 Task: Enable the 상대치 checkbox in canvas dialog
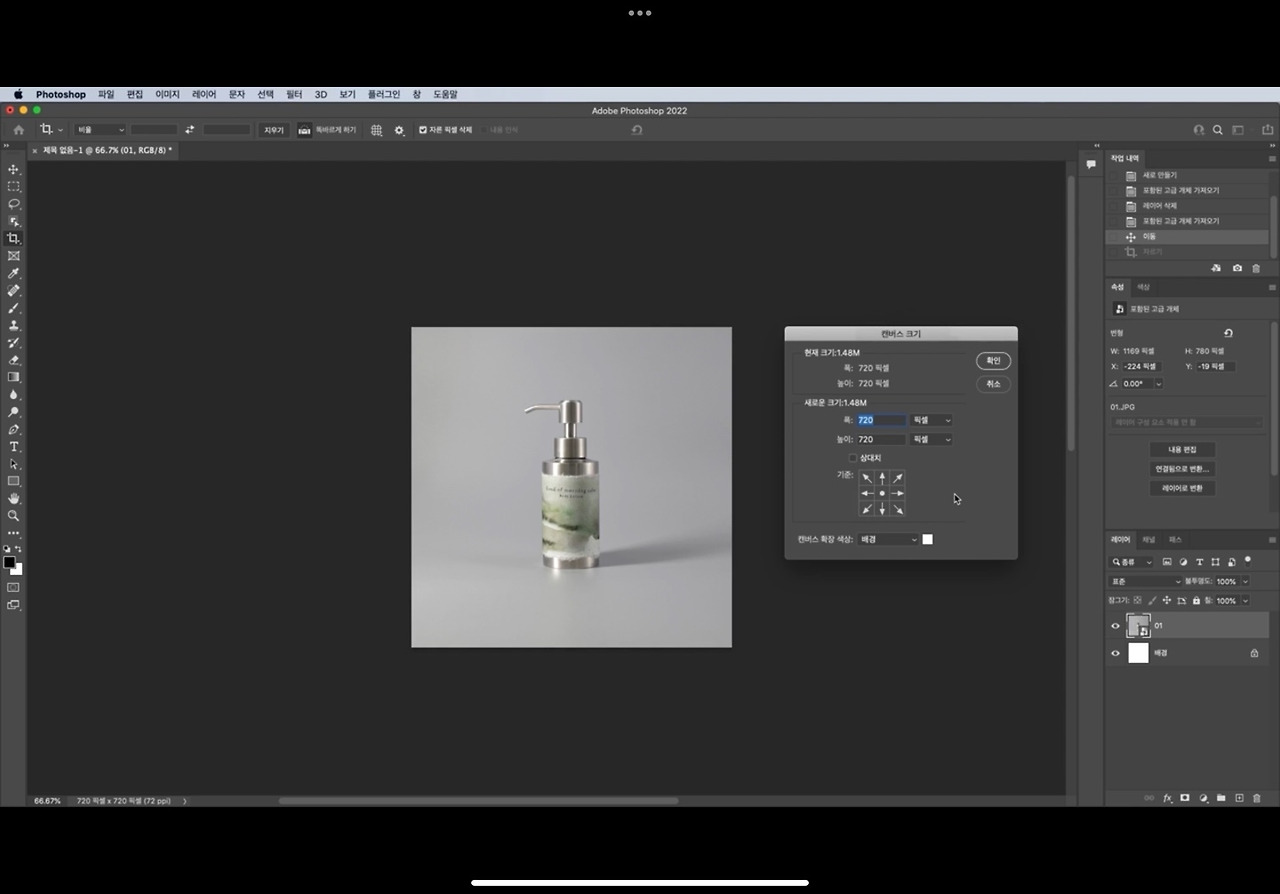(x=852, y=458)
